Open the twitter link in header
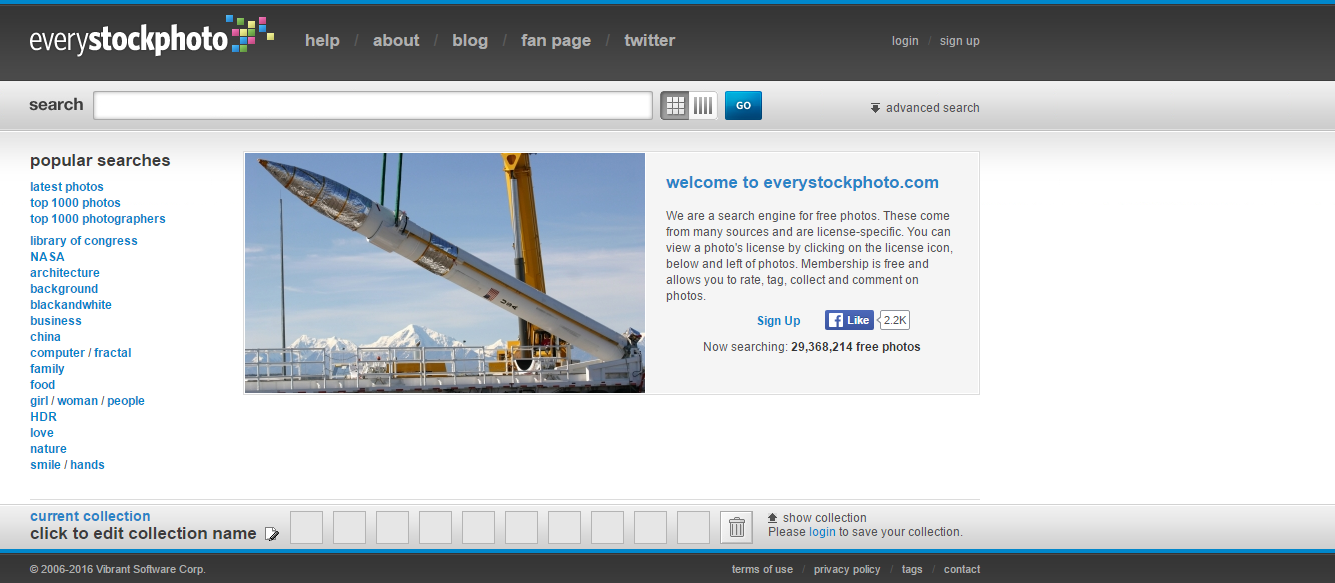1335x583 pixels. (650, 41)
